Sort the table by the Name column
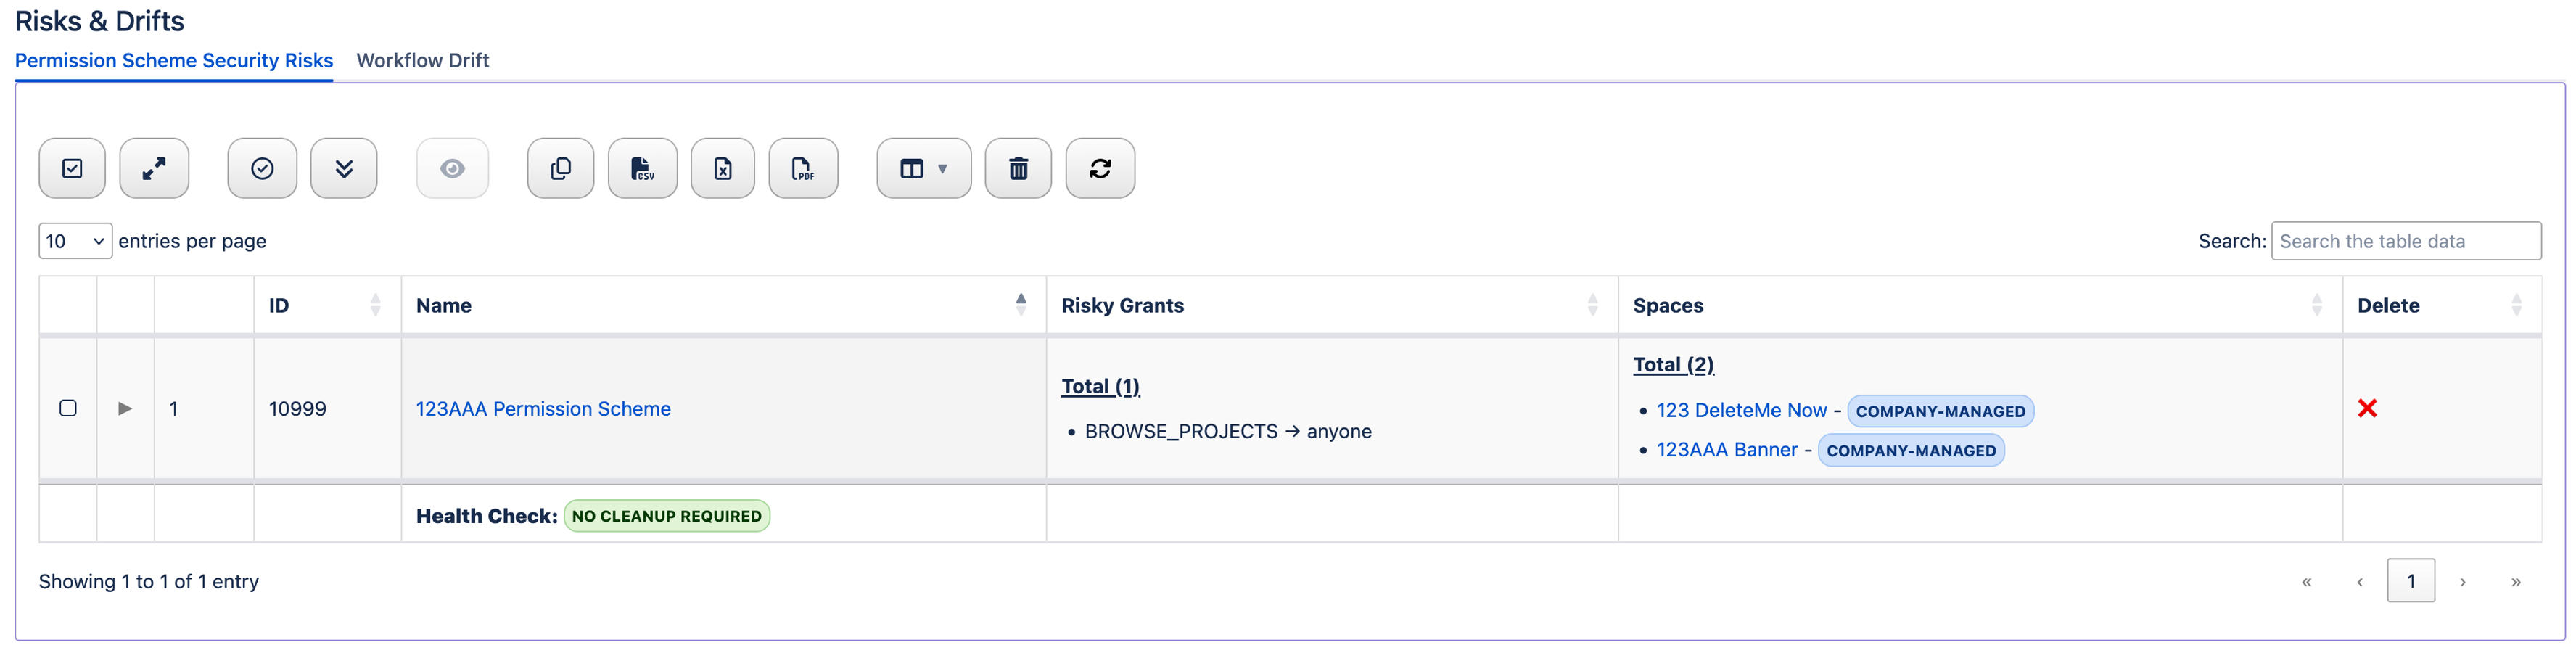 pyautogui.click(x=445, y=305)
